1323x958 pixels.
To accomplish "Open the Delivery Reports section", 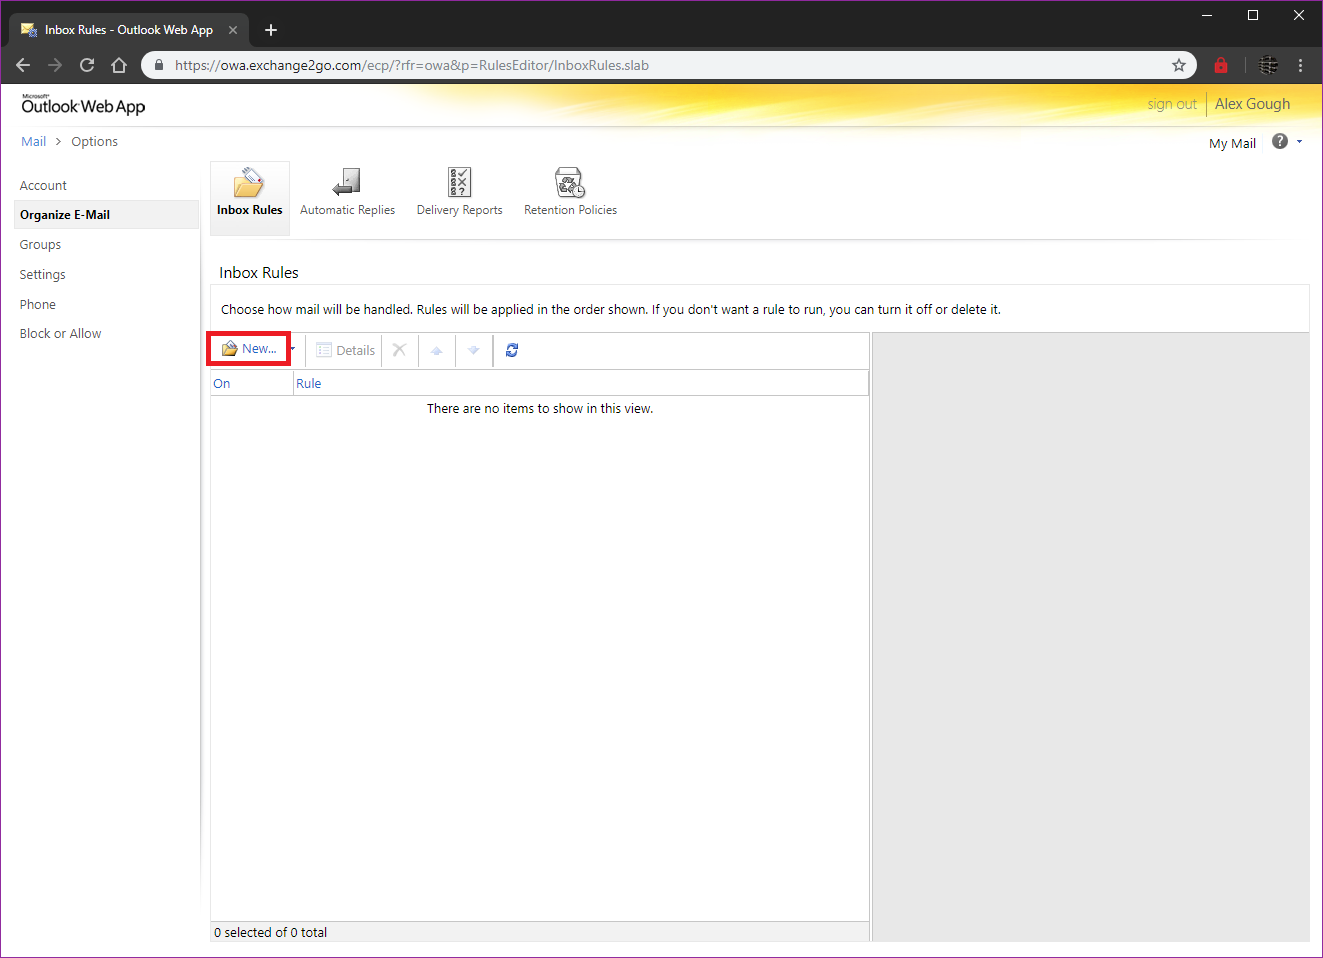I will click(459, 192).
